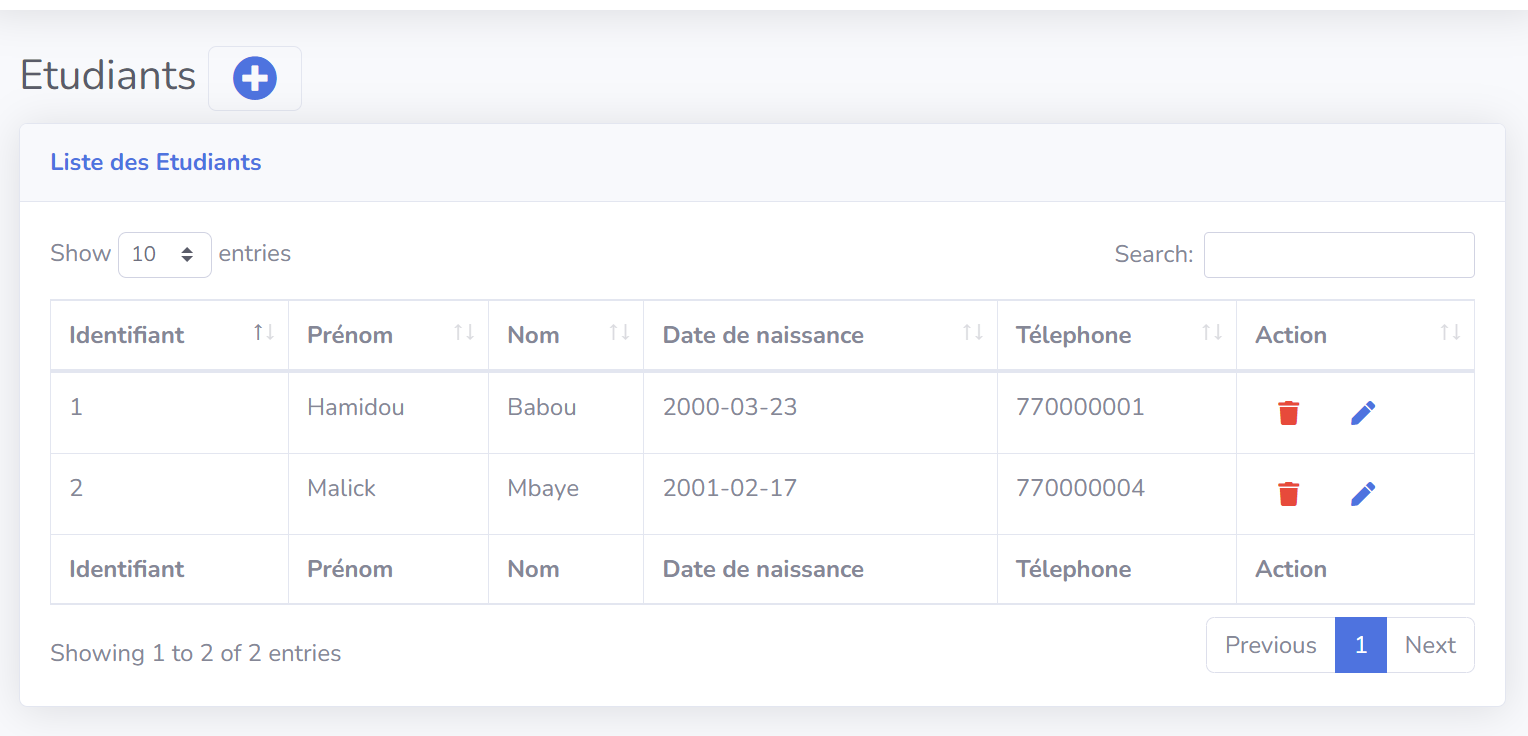Toggle sorting on the Action column

point(1451,334)
